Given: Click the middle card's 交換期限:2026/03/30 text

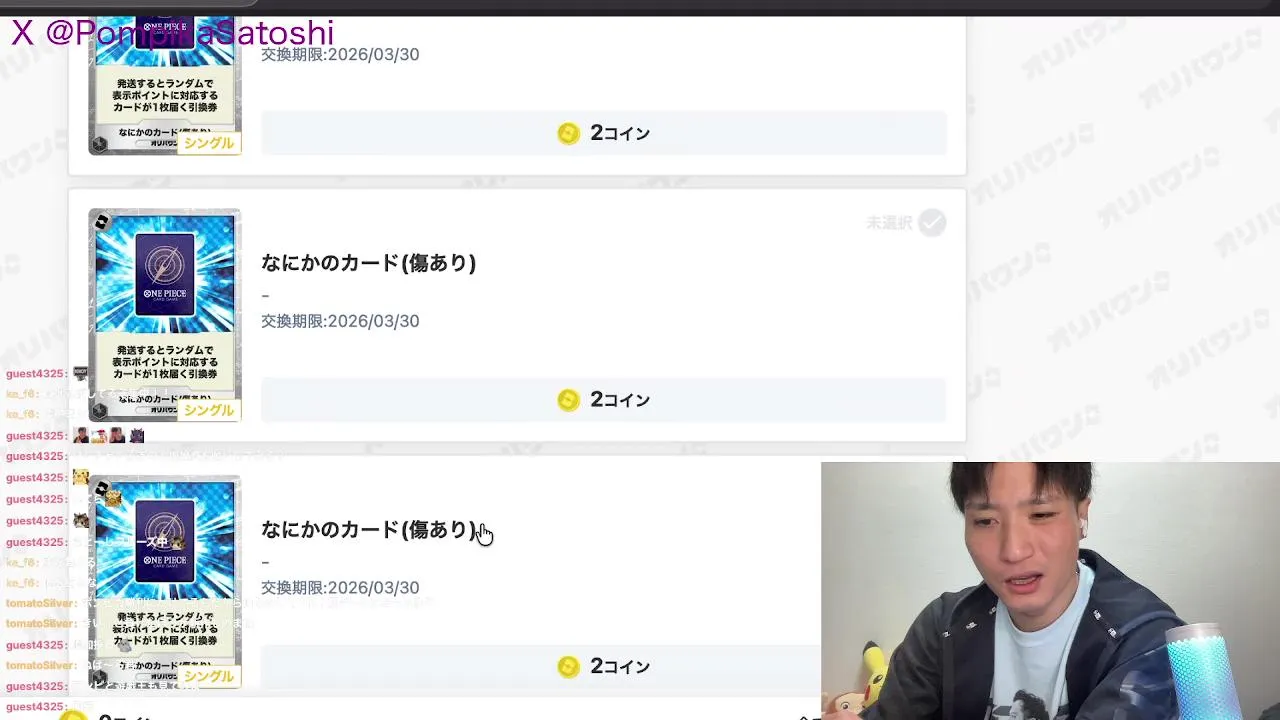Looking at the screenshot, I should (340, 321).
